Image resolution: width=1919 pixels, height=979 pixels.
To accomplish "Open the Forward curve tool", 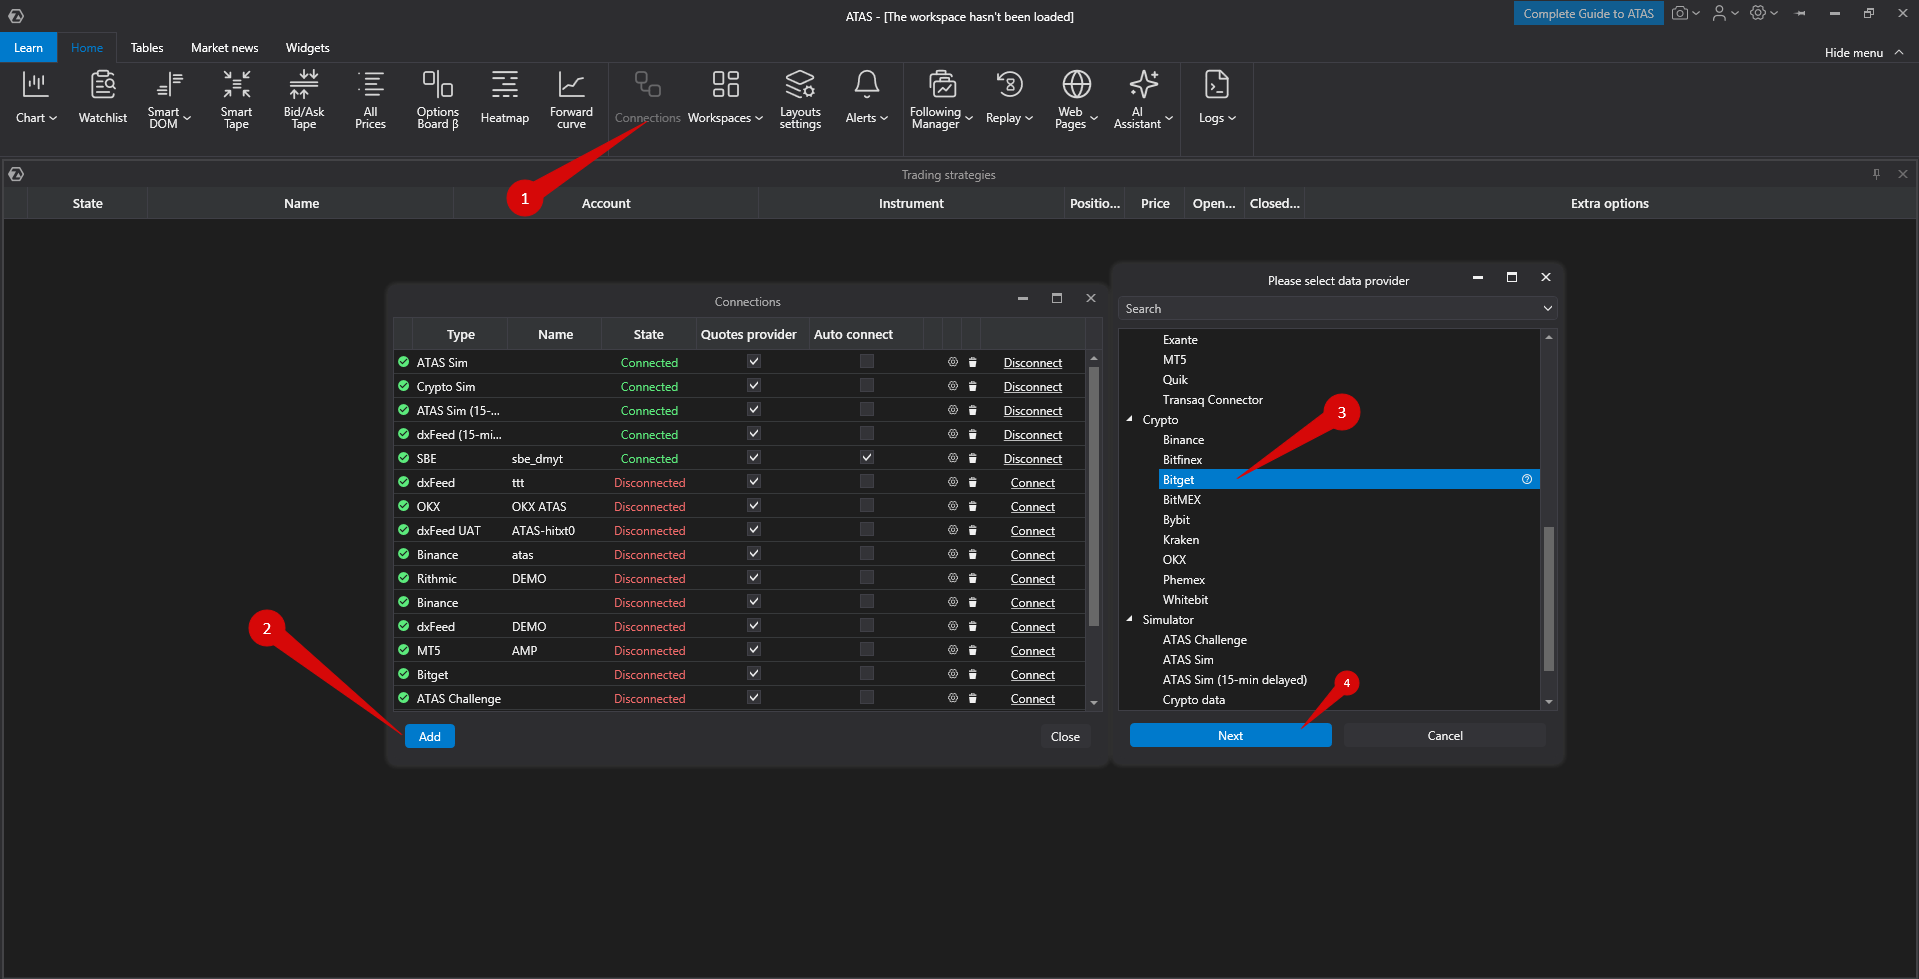I will [x=571, y=98].
